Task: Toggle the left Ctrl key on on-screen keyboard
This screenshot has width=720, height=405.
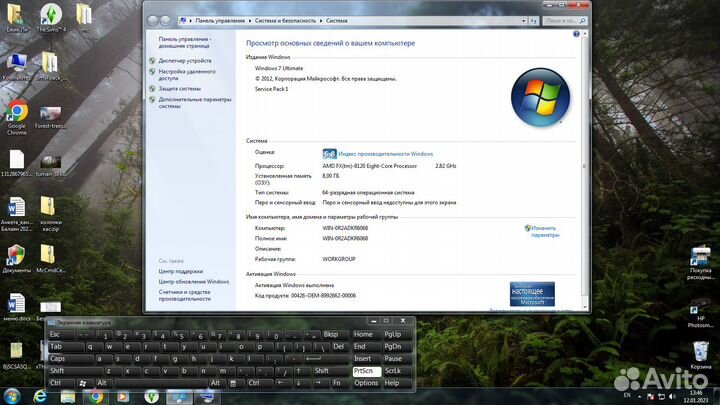Action: click(61, 383)
